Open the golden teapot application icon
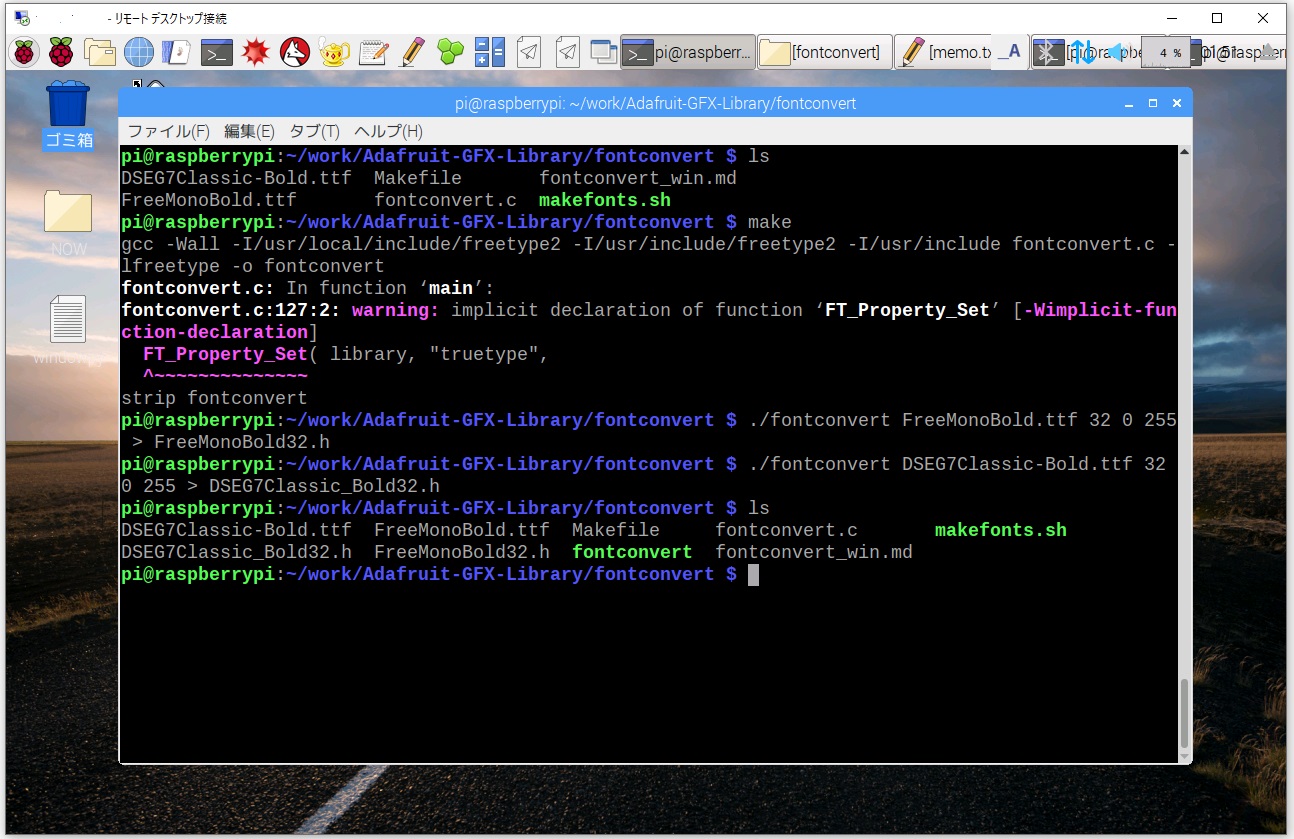The width and height of the screenshot is (1294, 839). 334,52
